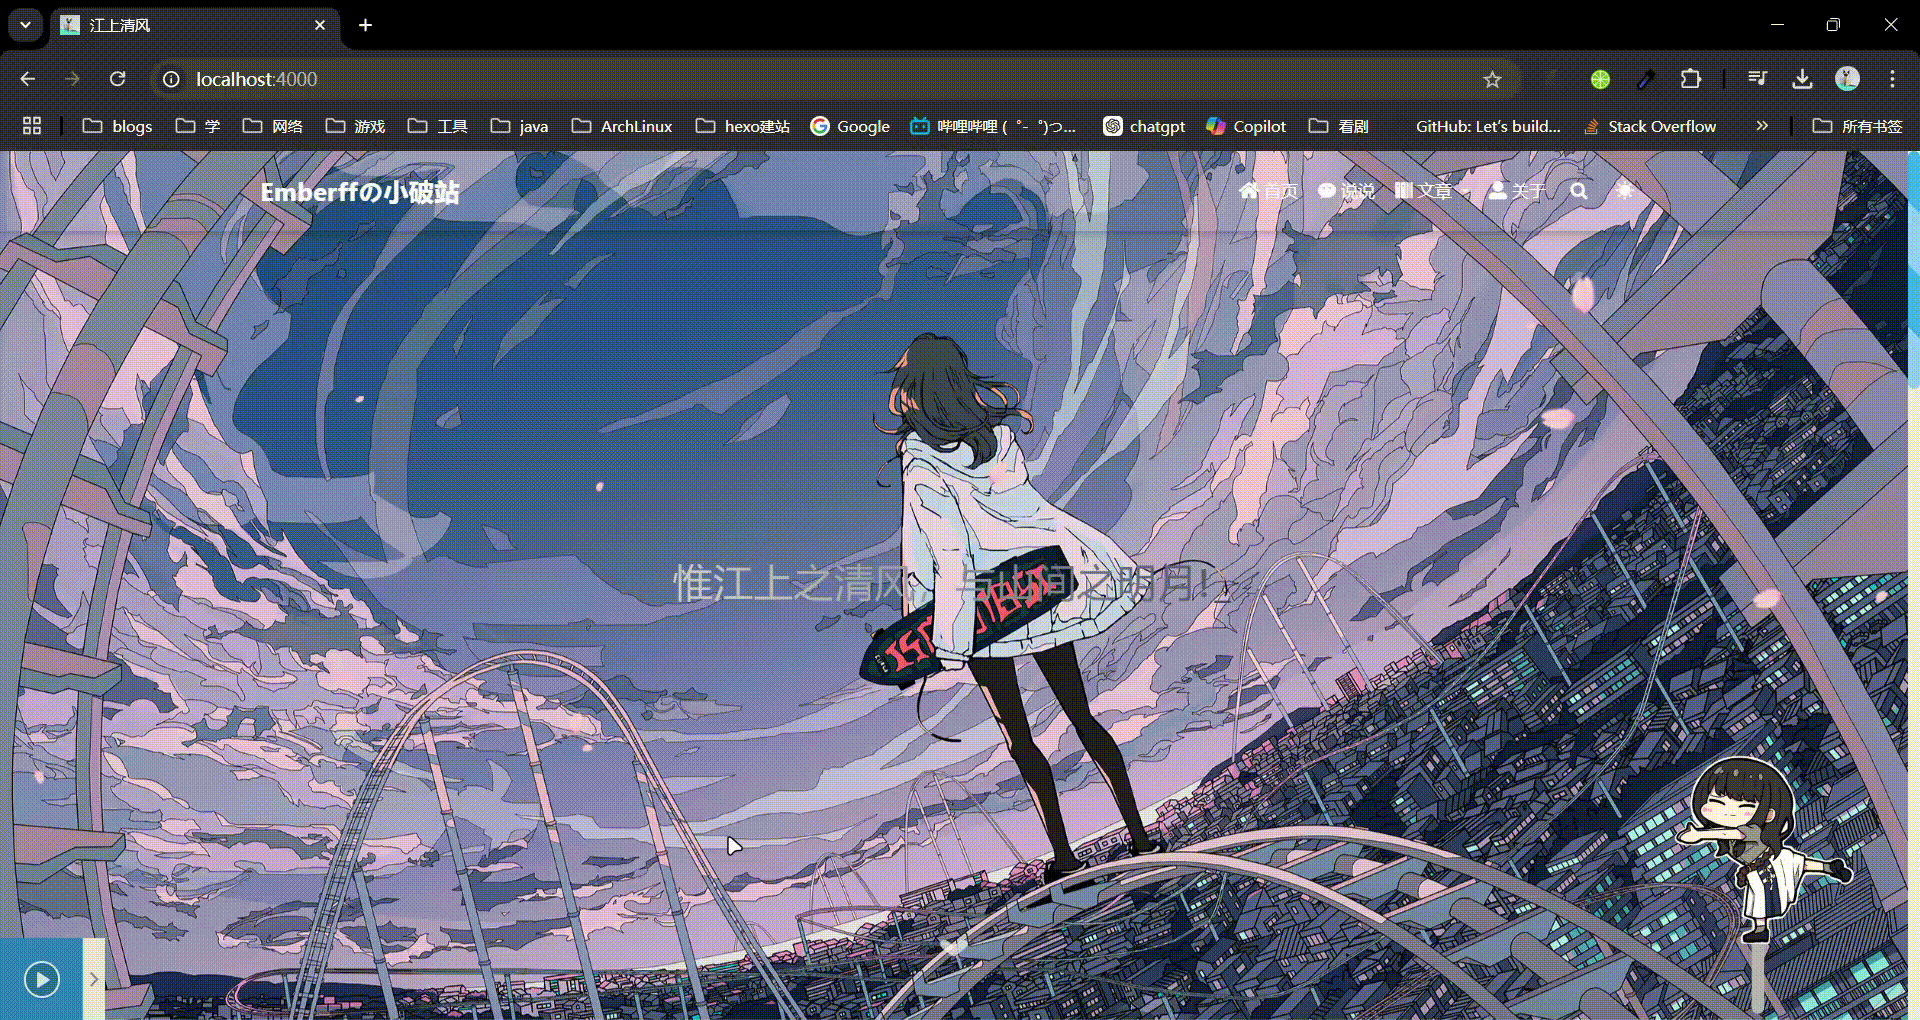Play music with the player button

tap(41, 979)
